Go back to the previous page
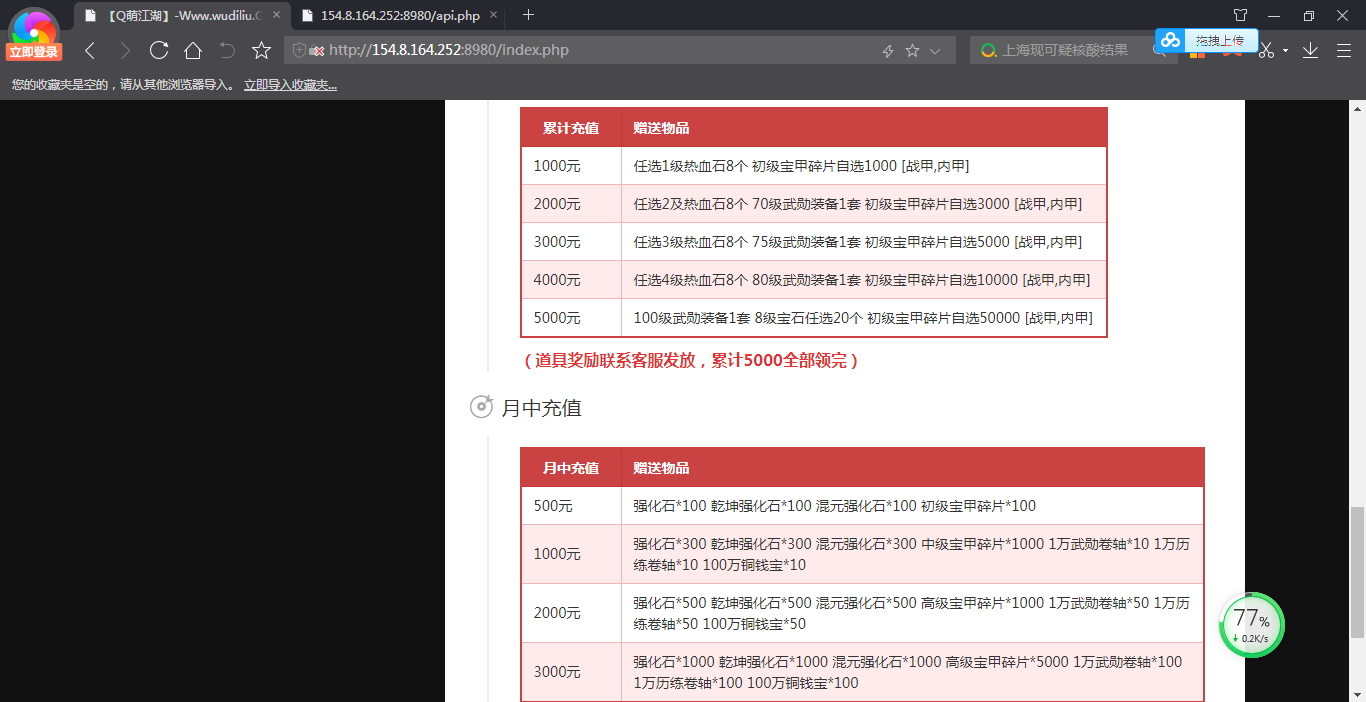This screenshot has height=702, width=1366. pyautogui.click(x=90, y=50)
